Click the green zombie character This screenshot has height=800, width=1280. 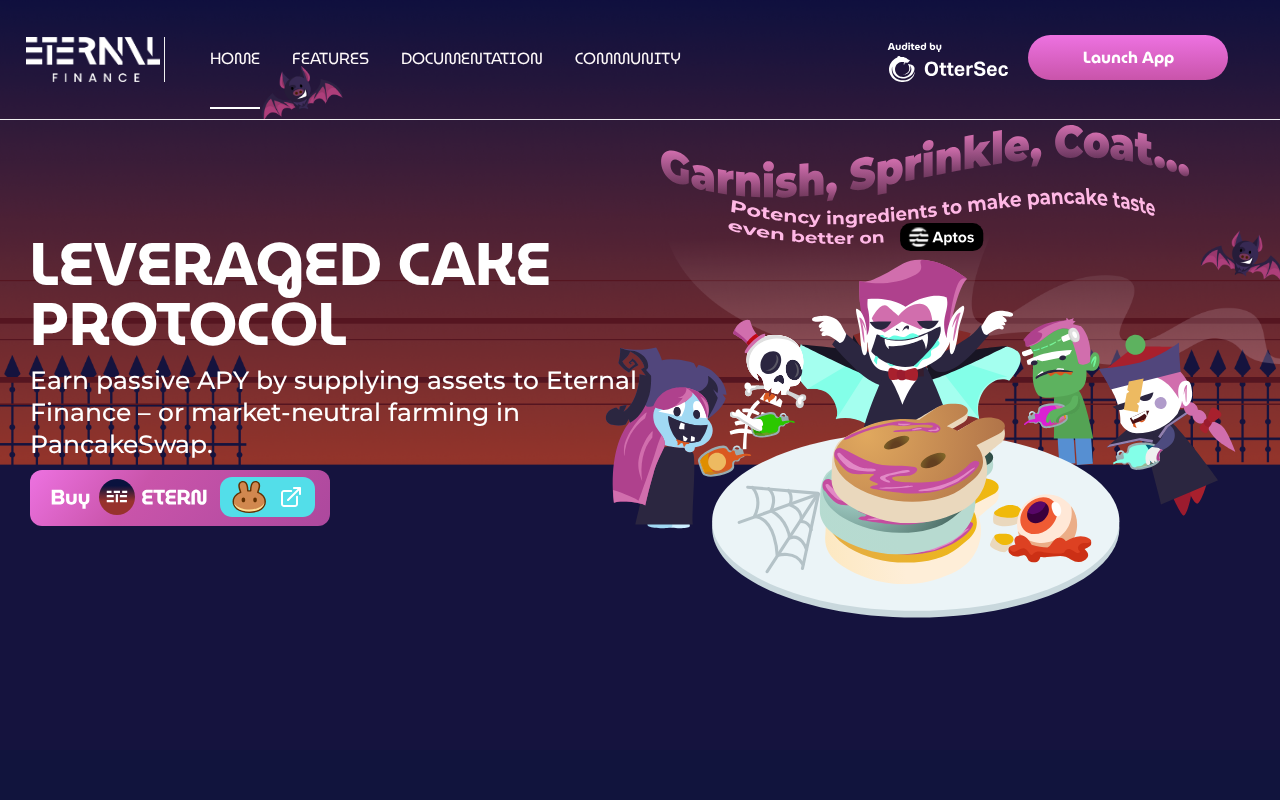click(x=1062, y=390)
